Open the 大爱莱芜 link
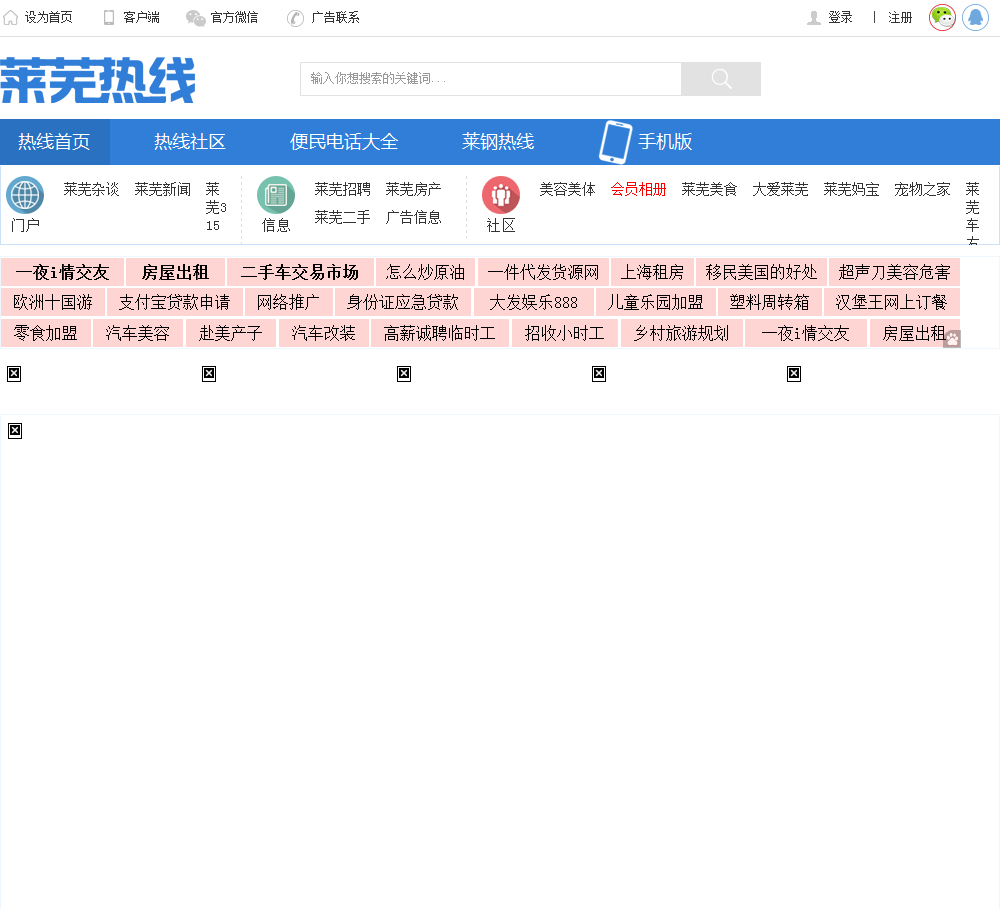1000x909 pixels. [781, 189]
